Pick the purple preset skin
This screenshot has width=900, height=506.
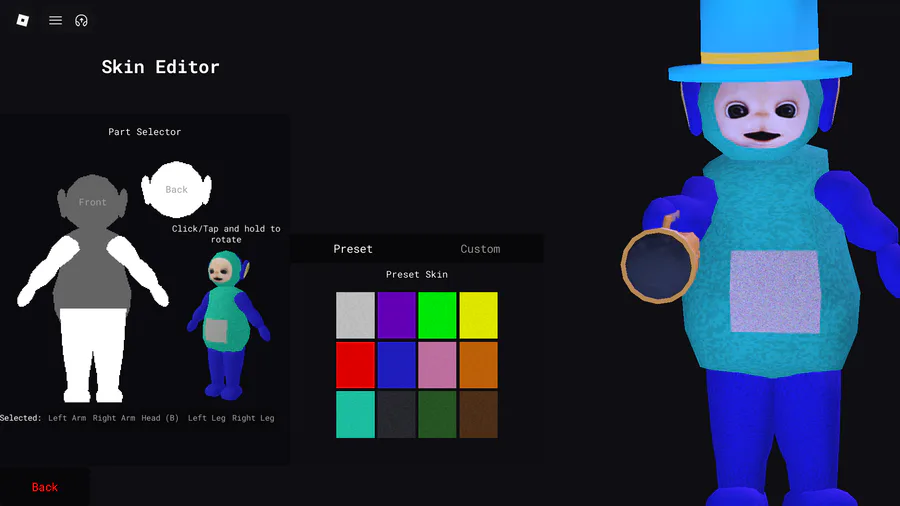click(396, 315)
